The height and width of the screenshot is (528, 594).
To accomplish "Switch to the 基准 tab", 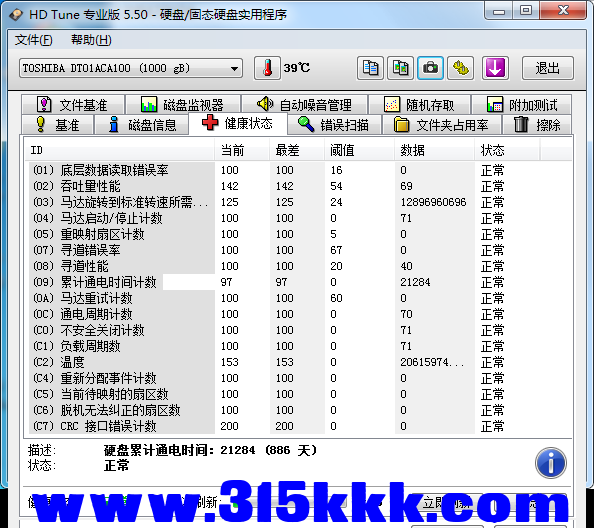I will [x=58, y=125].
